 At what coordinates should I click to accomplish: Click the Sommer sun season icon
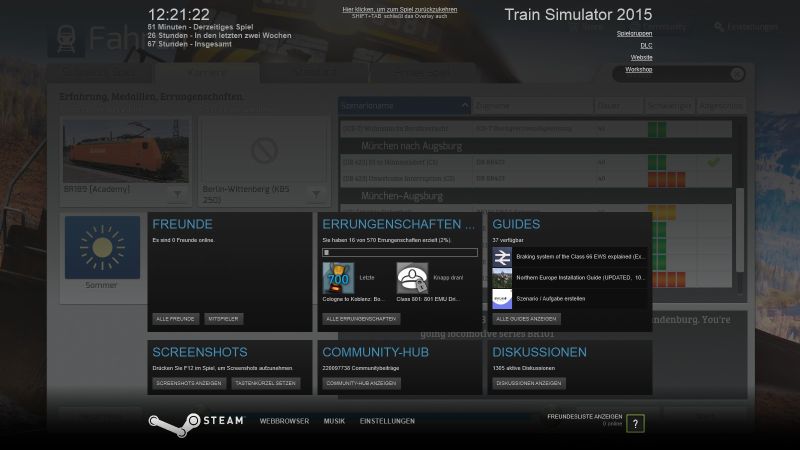pos(102,247)
